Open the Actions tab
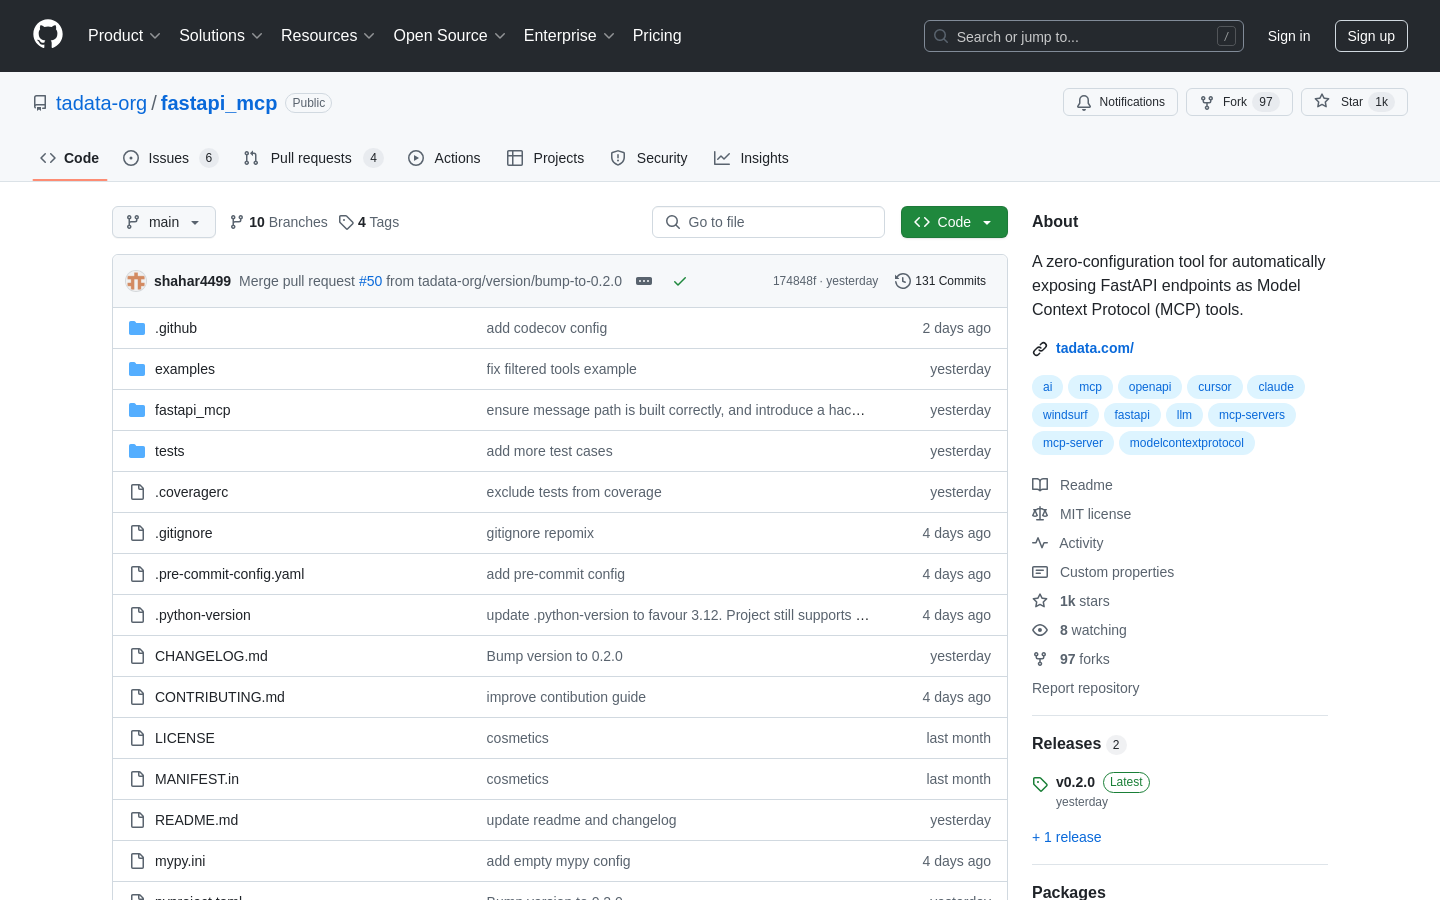1440x900 pixels. point(444,158)
